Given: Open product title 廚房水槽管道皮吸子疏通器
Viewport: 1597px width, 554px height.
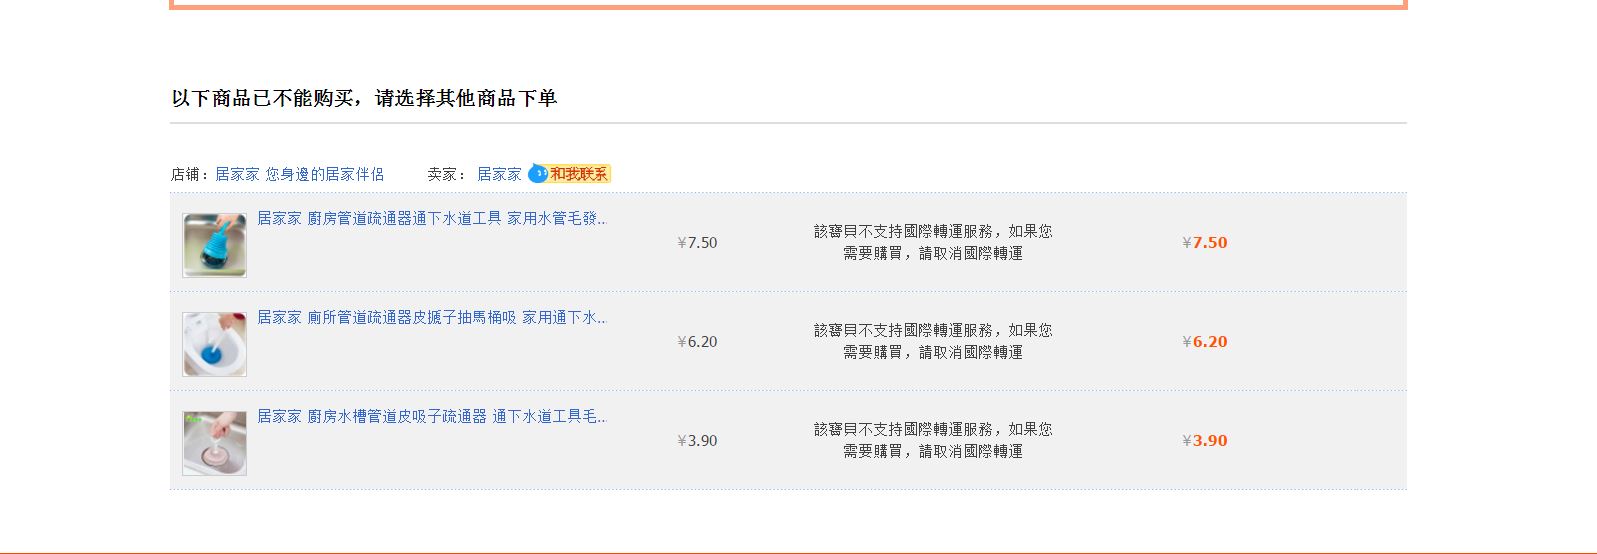Looking at the screenshot, I should point(431,416).
